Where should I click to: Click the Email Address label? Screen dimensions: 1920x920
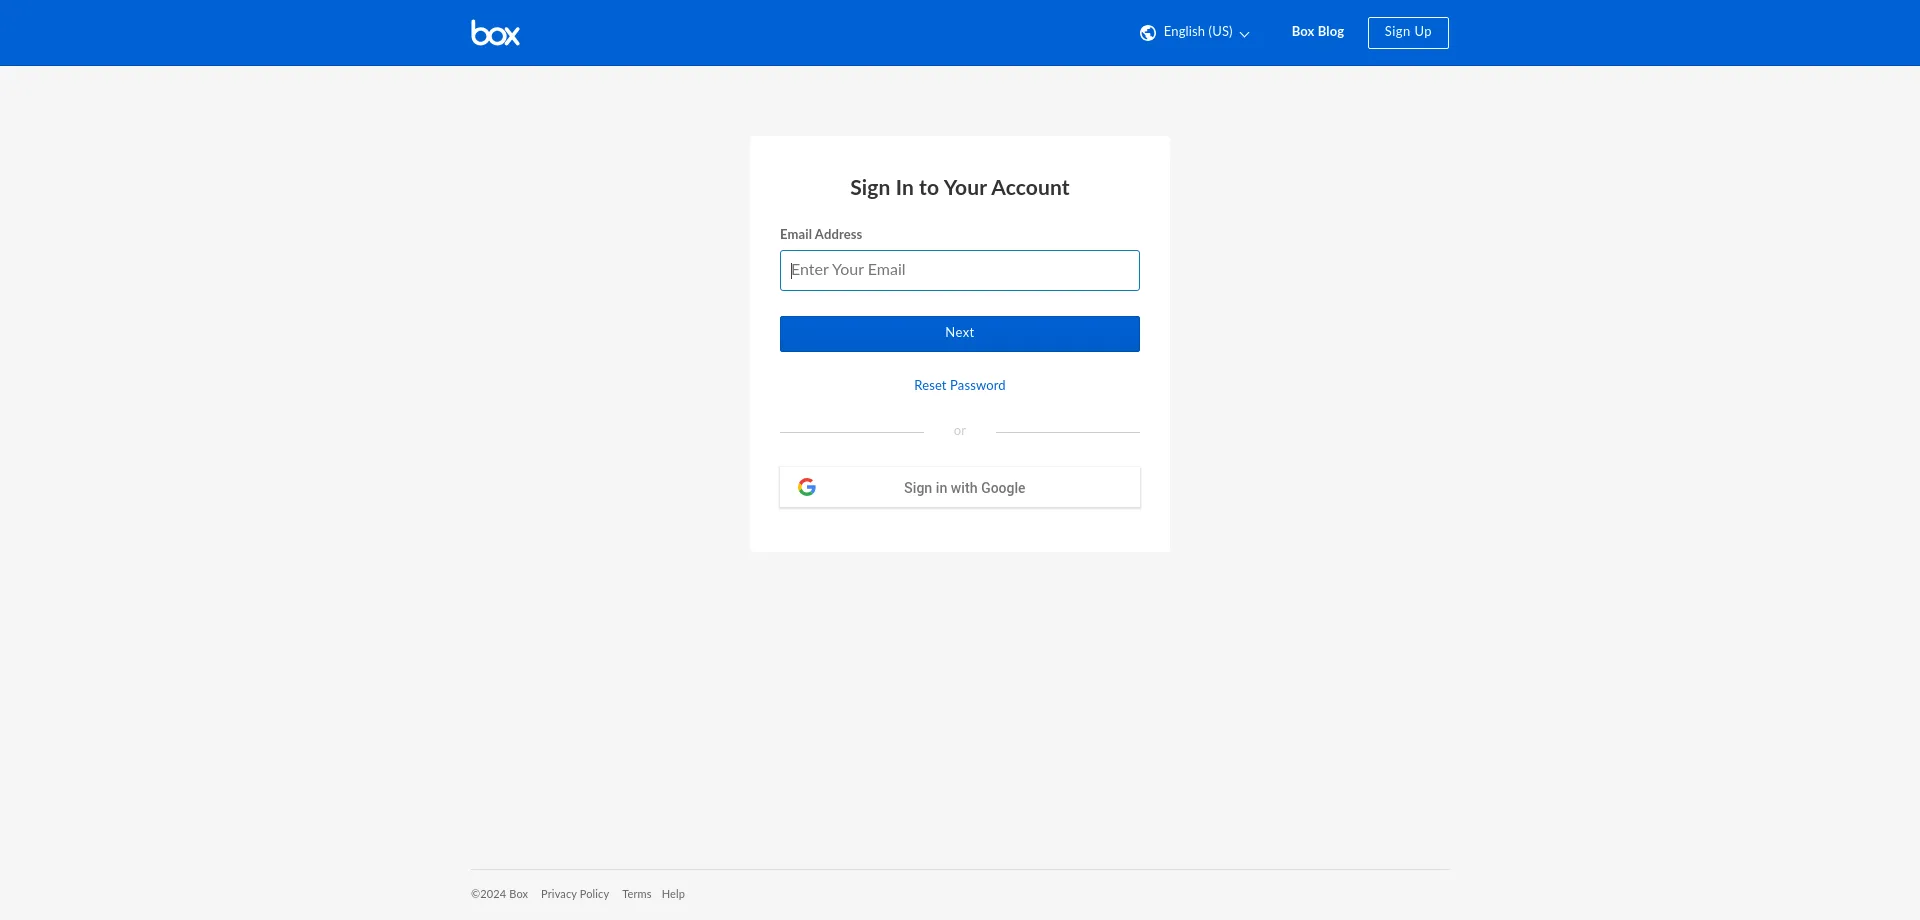(821, 235)
